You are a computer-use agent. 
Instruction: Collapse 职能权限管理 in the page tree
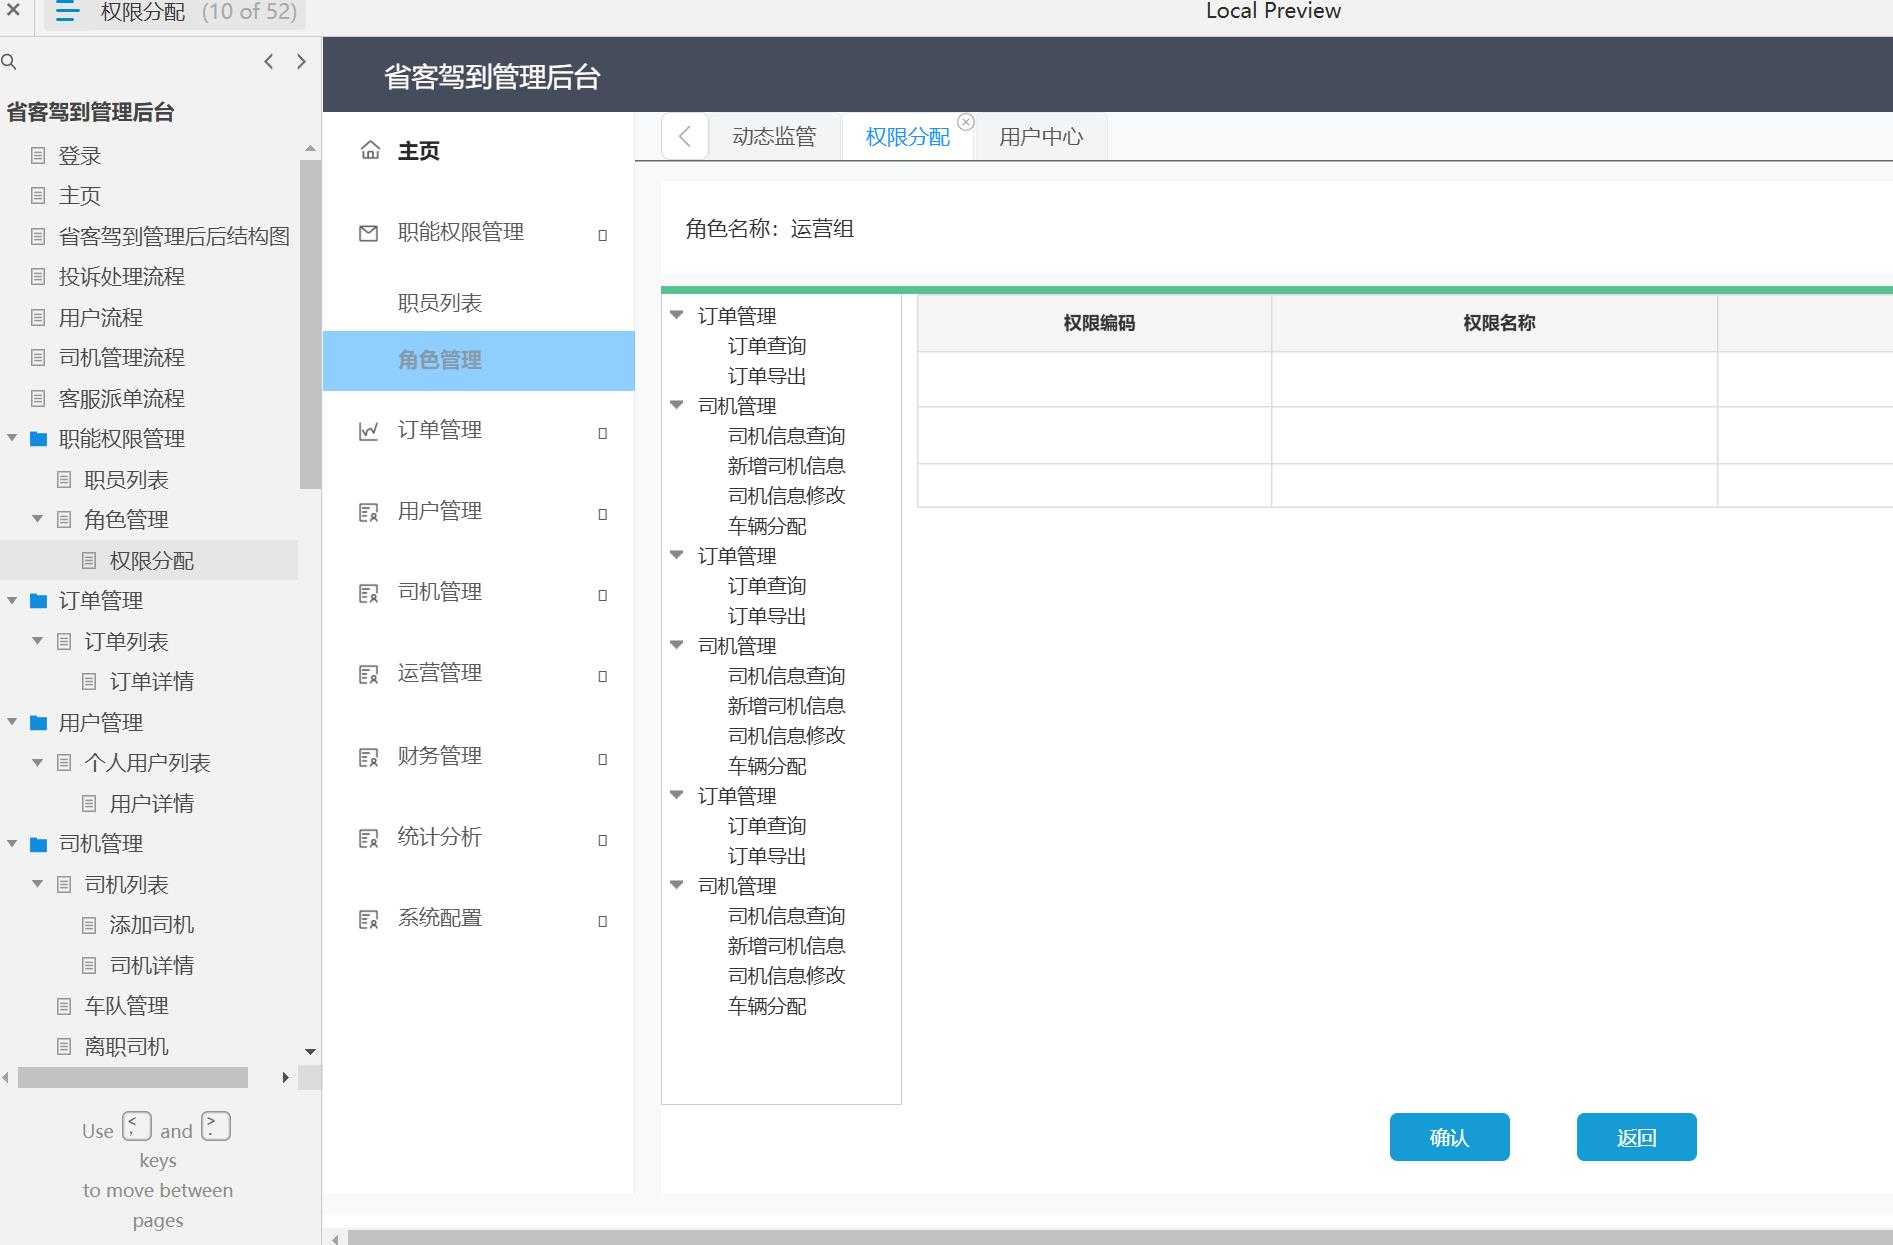coord(12,438)
